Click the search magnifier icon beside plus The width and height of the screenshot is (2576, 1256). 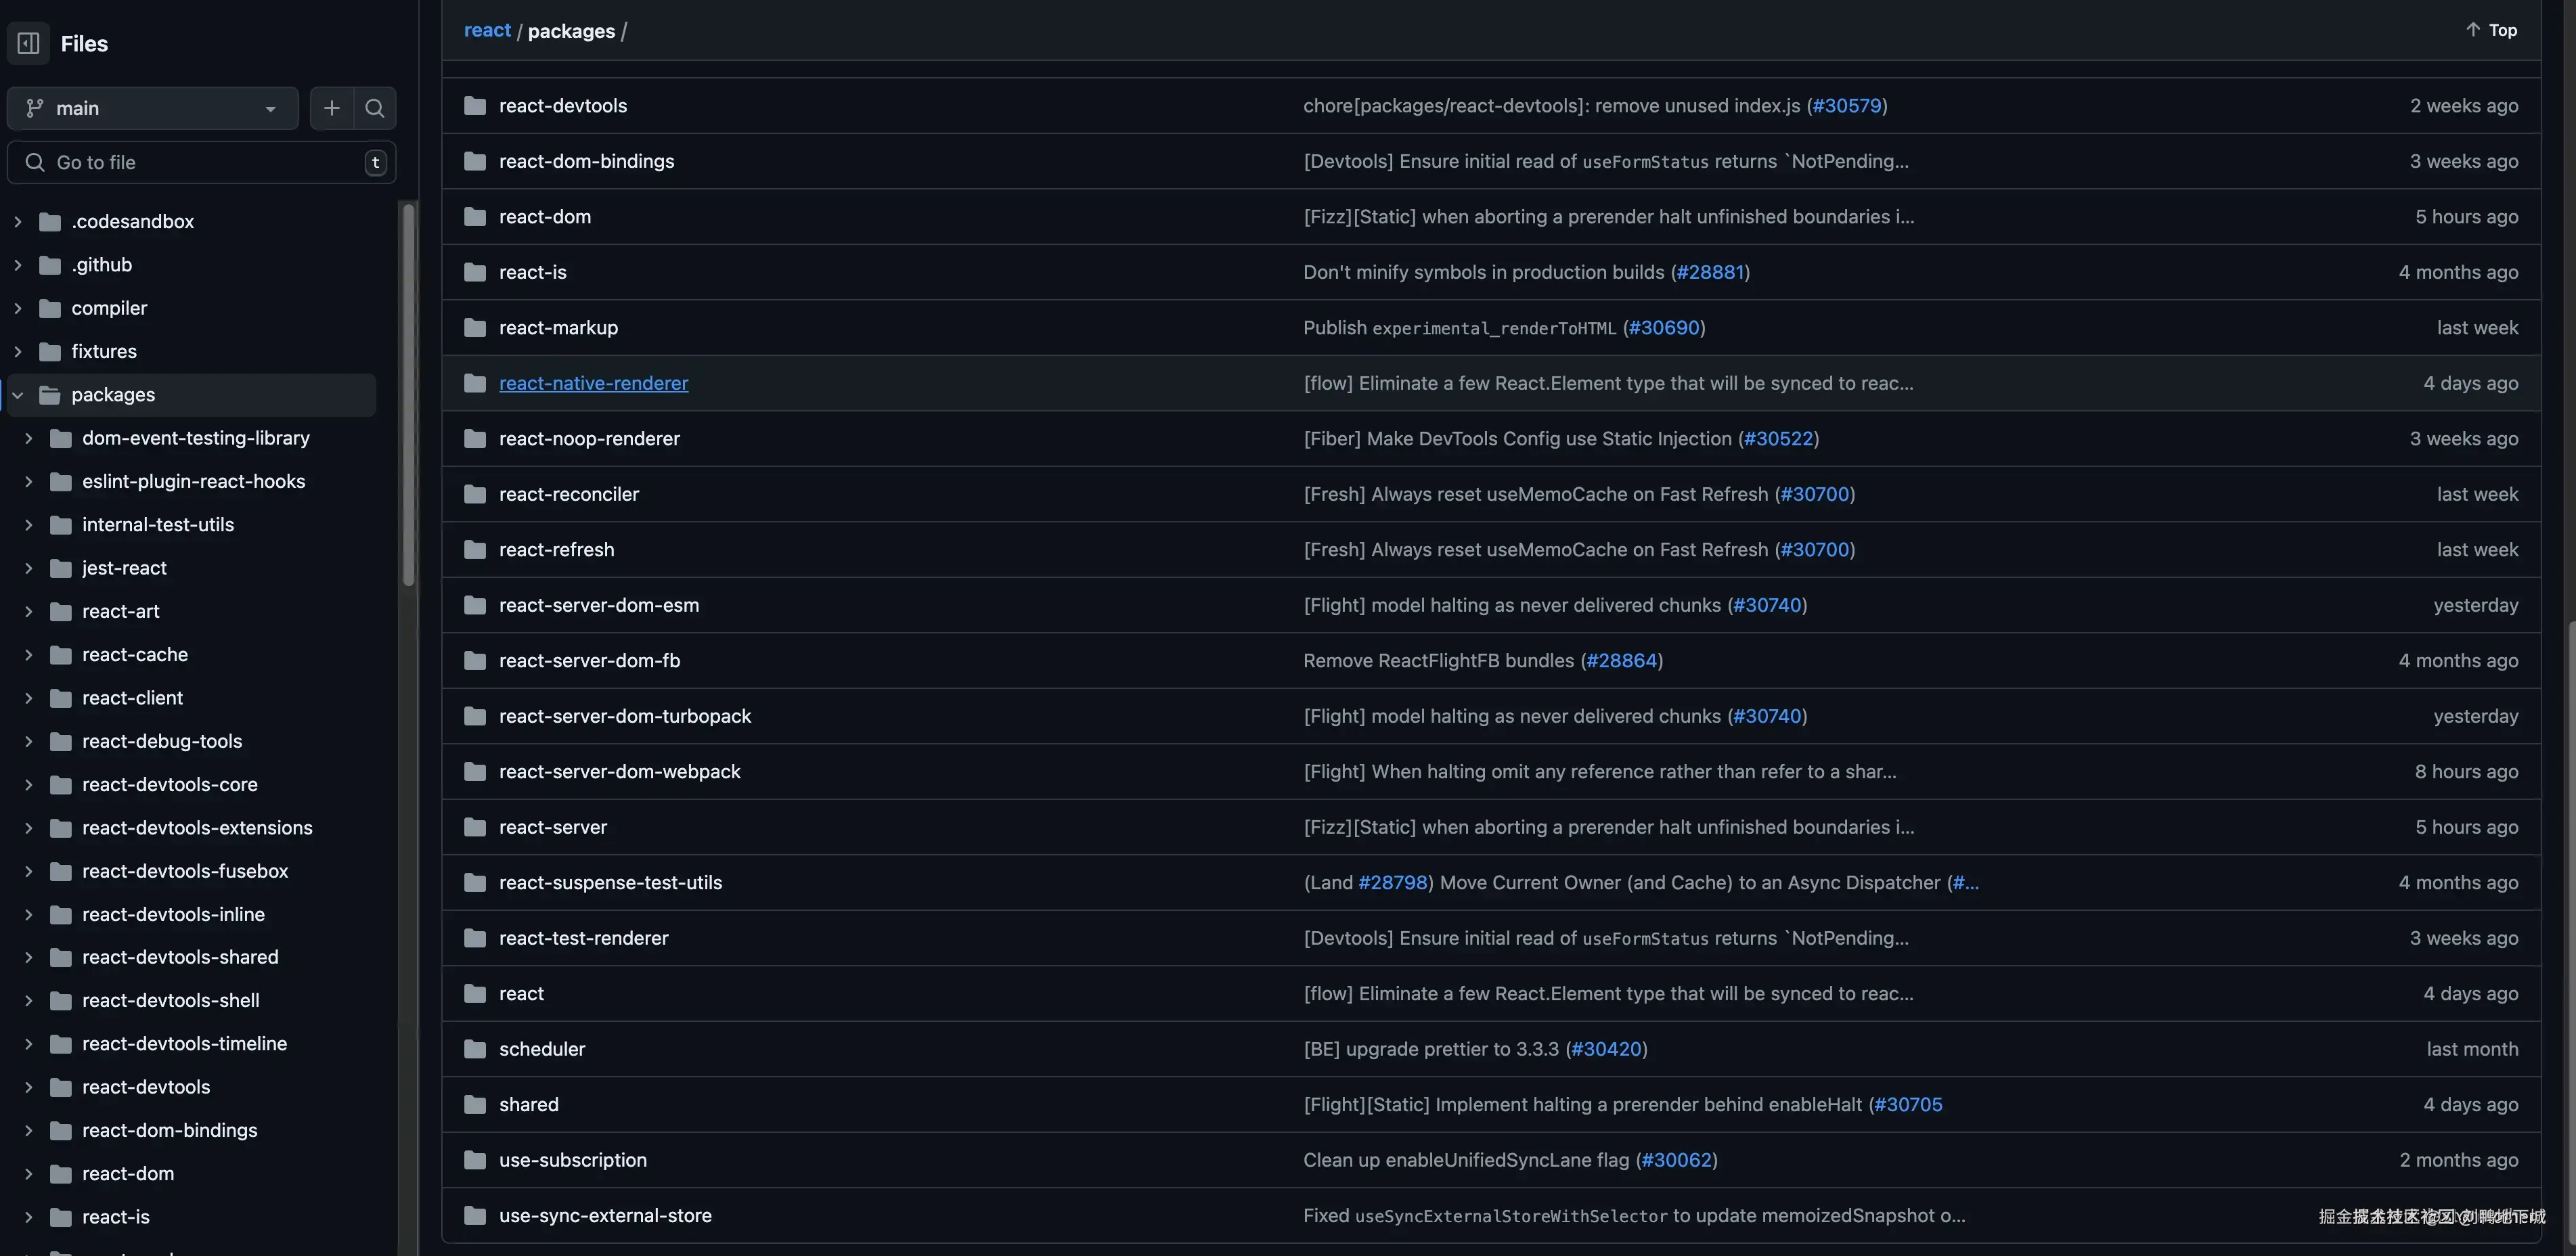point(374,108)
